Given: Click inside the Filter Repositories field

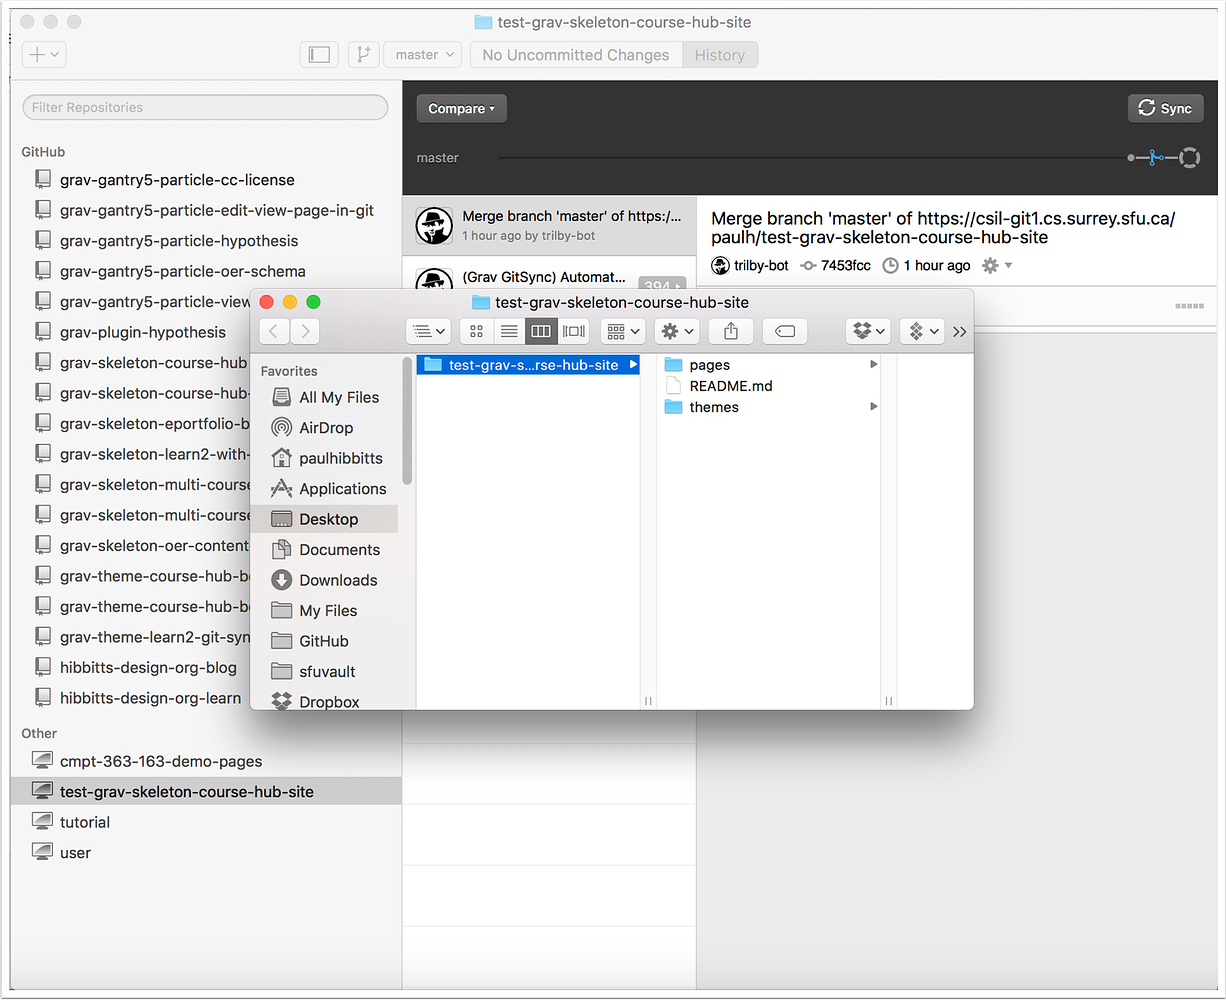Looking at the screenshot, I should tap(205, 107).
